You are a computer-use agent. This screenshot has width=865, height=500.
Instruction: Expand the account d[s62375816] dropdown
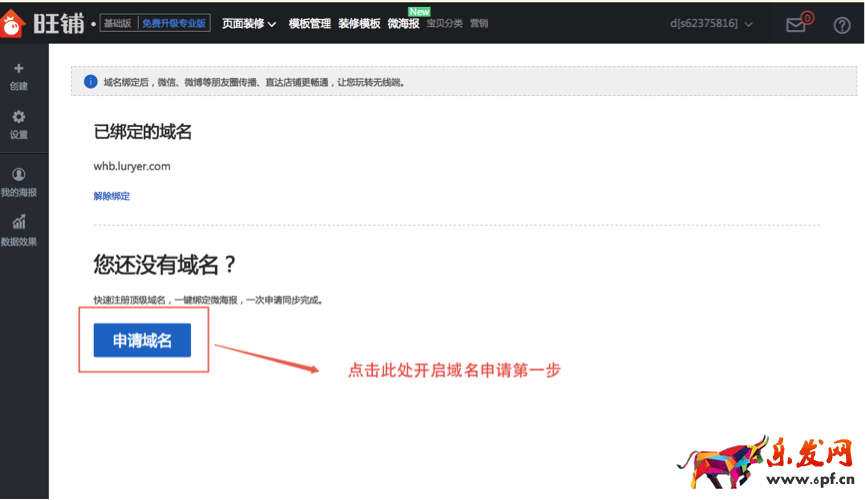(x=711, y=24)
